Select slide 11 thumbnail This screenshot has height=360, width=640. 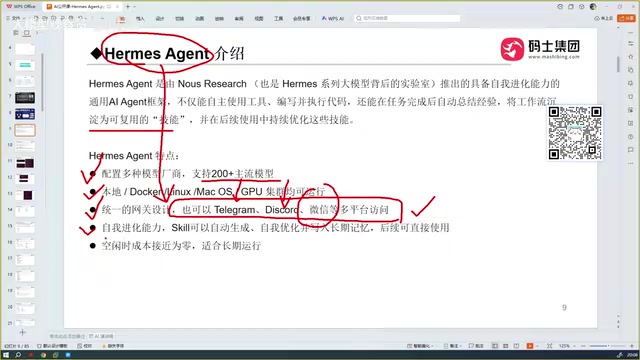pyautogui.click(x=25, y=162)
